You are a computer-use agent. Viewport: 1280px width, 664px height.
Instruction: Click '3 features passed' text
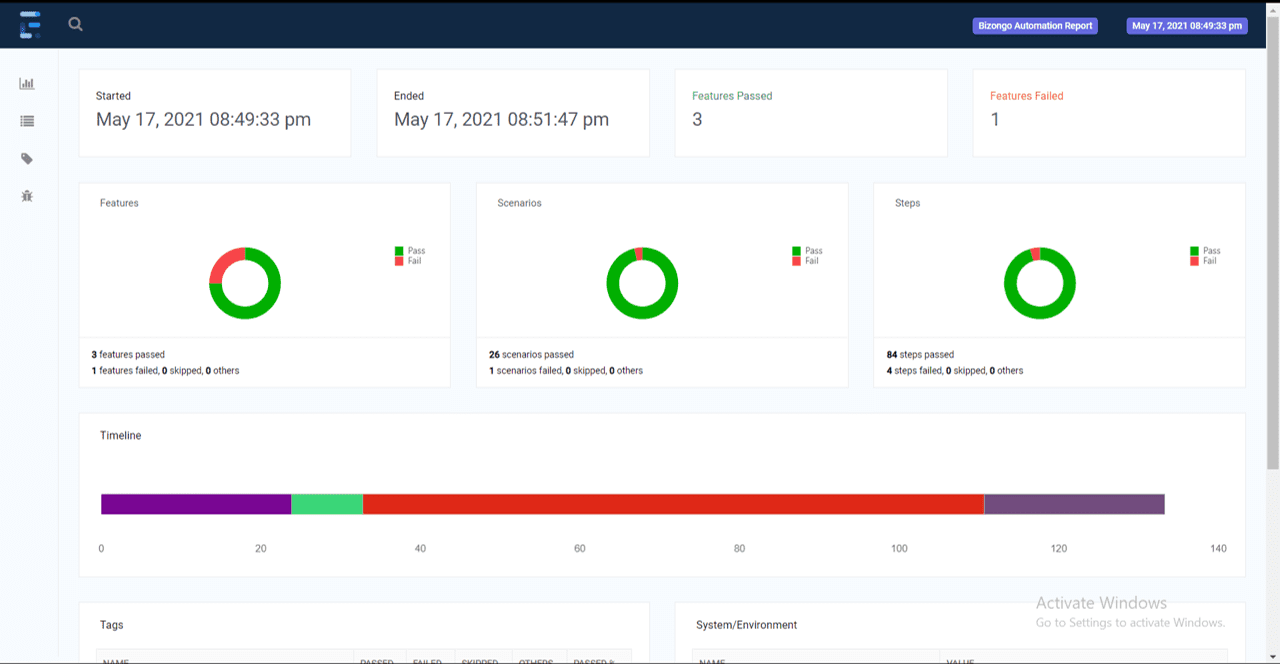pos(128,355)
